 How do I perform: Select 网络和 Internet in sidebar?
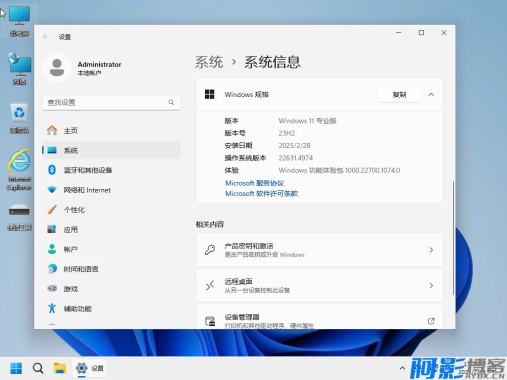coord(111,190)
